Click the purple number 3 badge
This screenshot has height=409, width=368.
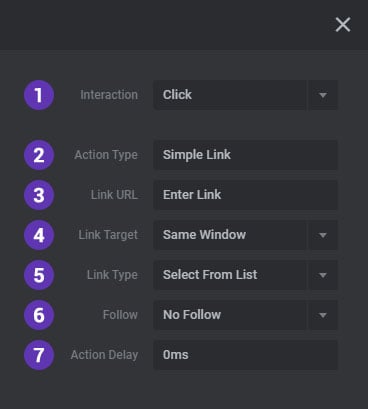[39, 195]
